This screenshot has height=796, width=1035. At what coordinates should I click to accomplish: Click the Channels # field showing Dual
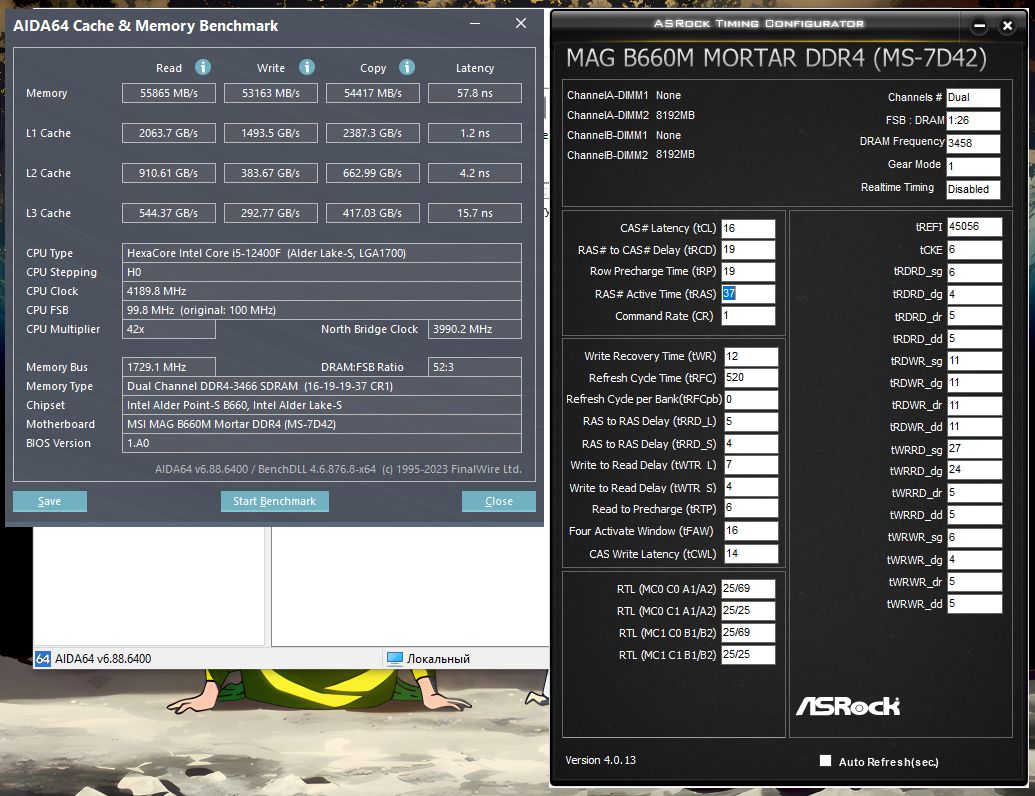coord(973,98)
